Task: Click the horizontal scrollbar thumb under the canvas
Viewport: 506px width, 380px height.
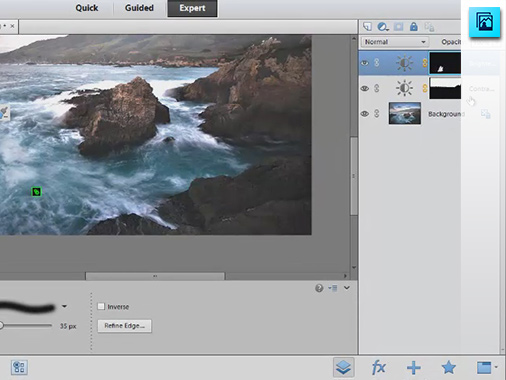Action: point(155,276)
